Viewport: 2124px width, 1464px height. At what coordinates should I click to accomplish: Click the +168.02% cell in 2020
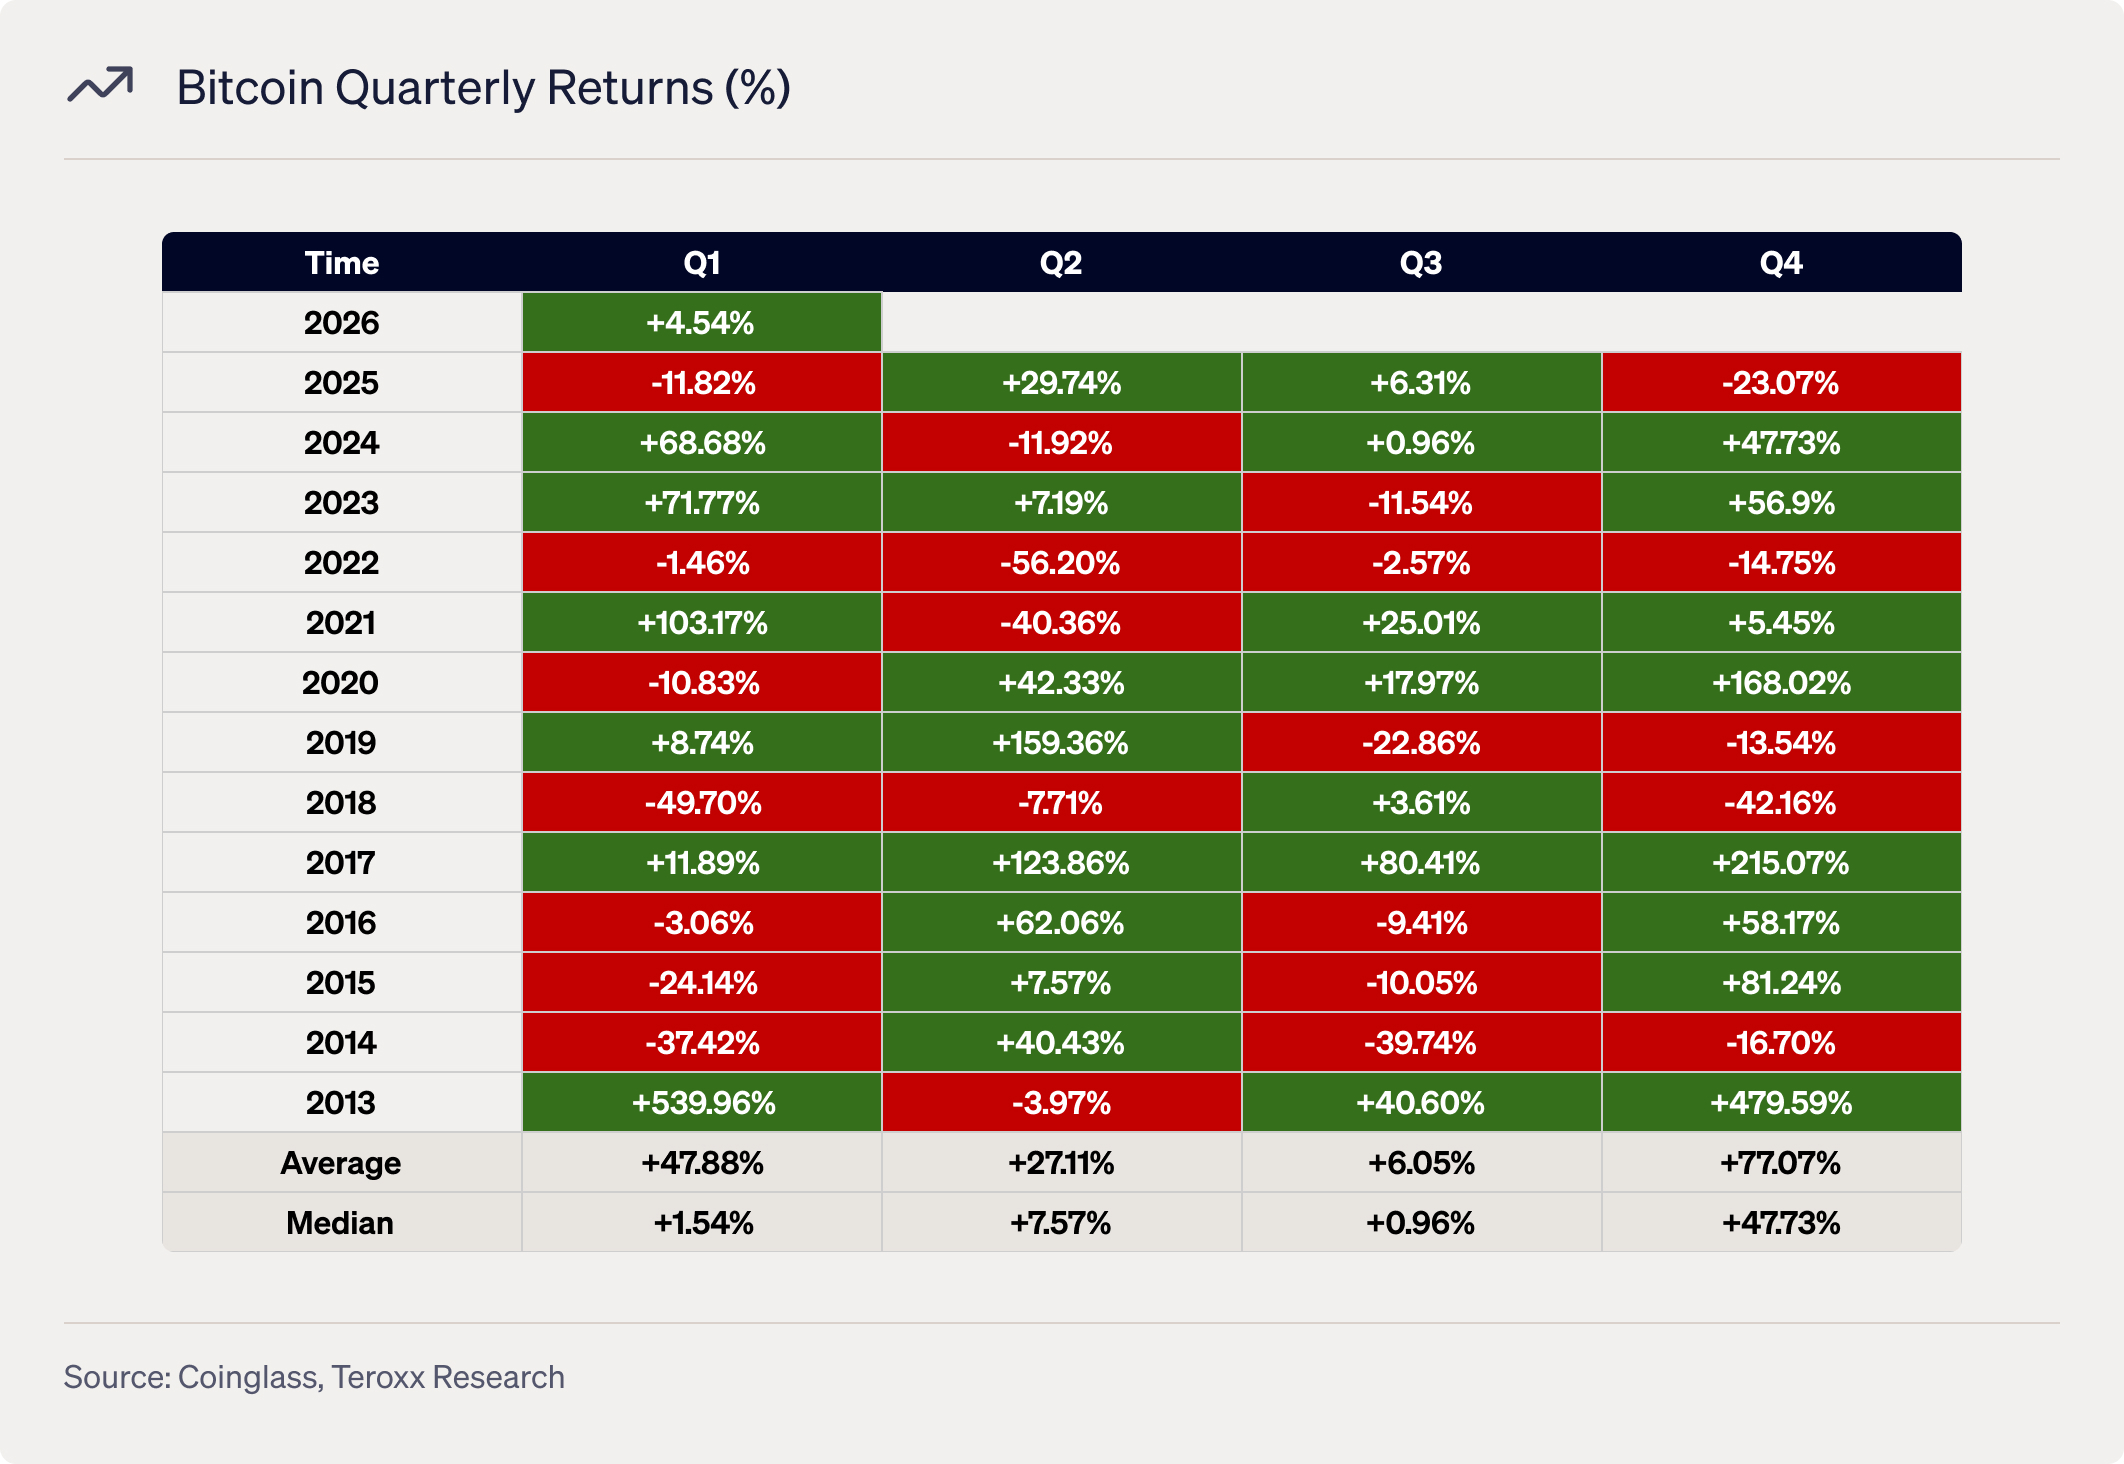[x=1781, y=683]
